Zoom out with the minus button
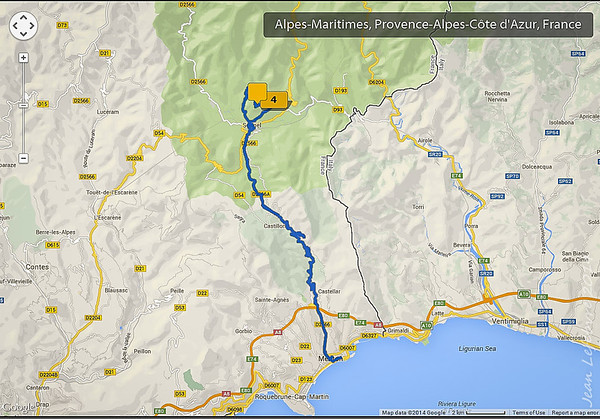 click(23, 158)
